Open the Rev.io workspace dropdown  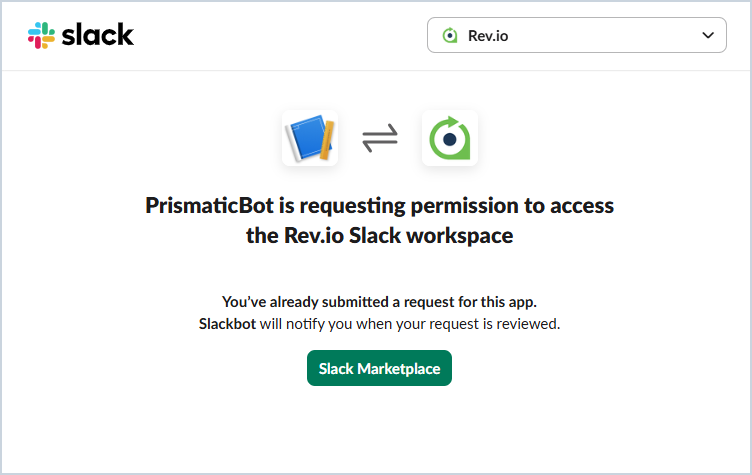[576, 36]
